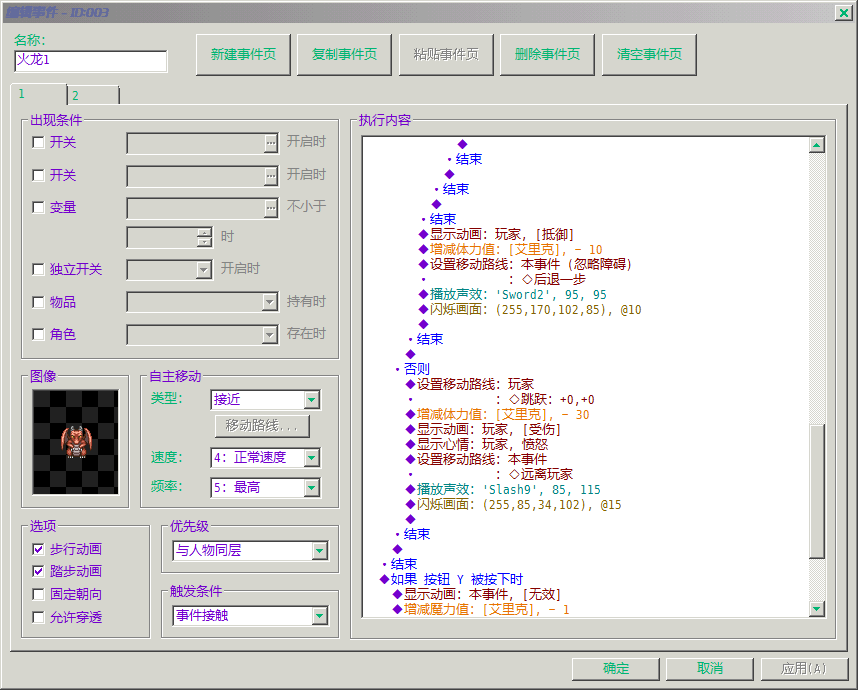Viewport: 858px width, 690px height.
Task: Enable the 允许穿透 option
Action: pos(38,617)
